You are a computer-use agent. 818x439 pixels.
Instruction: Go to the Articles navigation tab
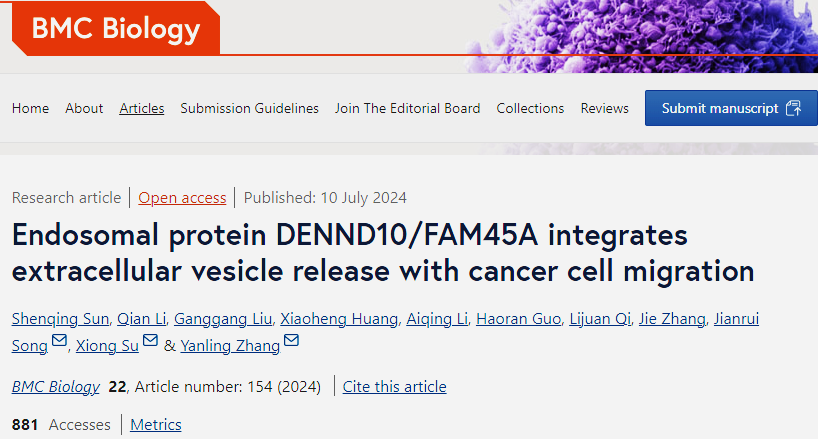[141, 108]
